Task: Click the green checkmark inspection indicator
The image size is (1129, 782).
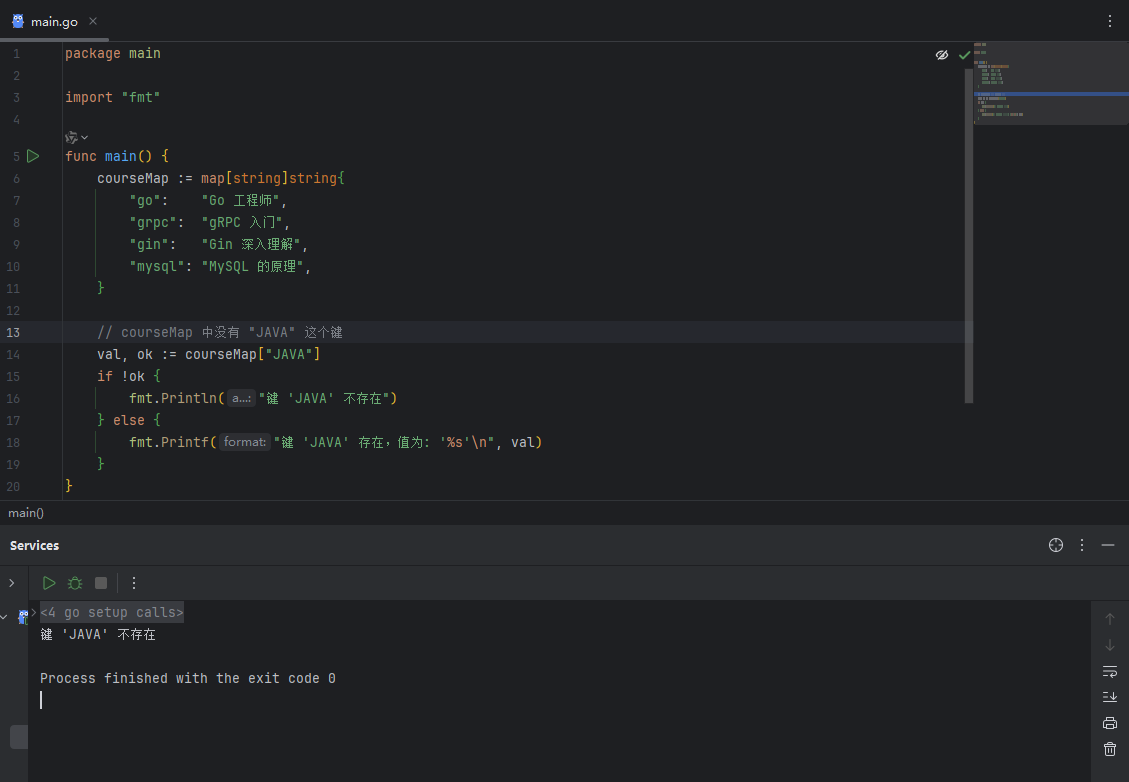Action: [964, 55]
